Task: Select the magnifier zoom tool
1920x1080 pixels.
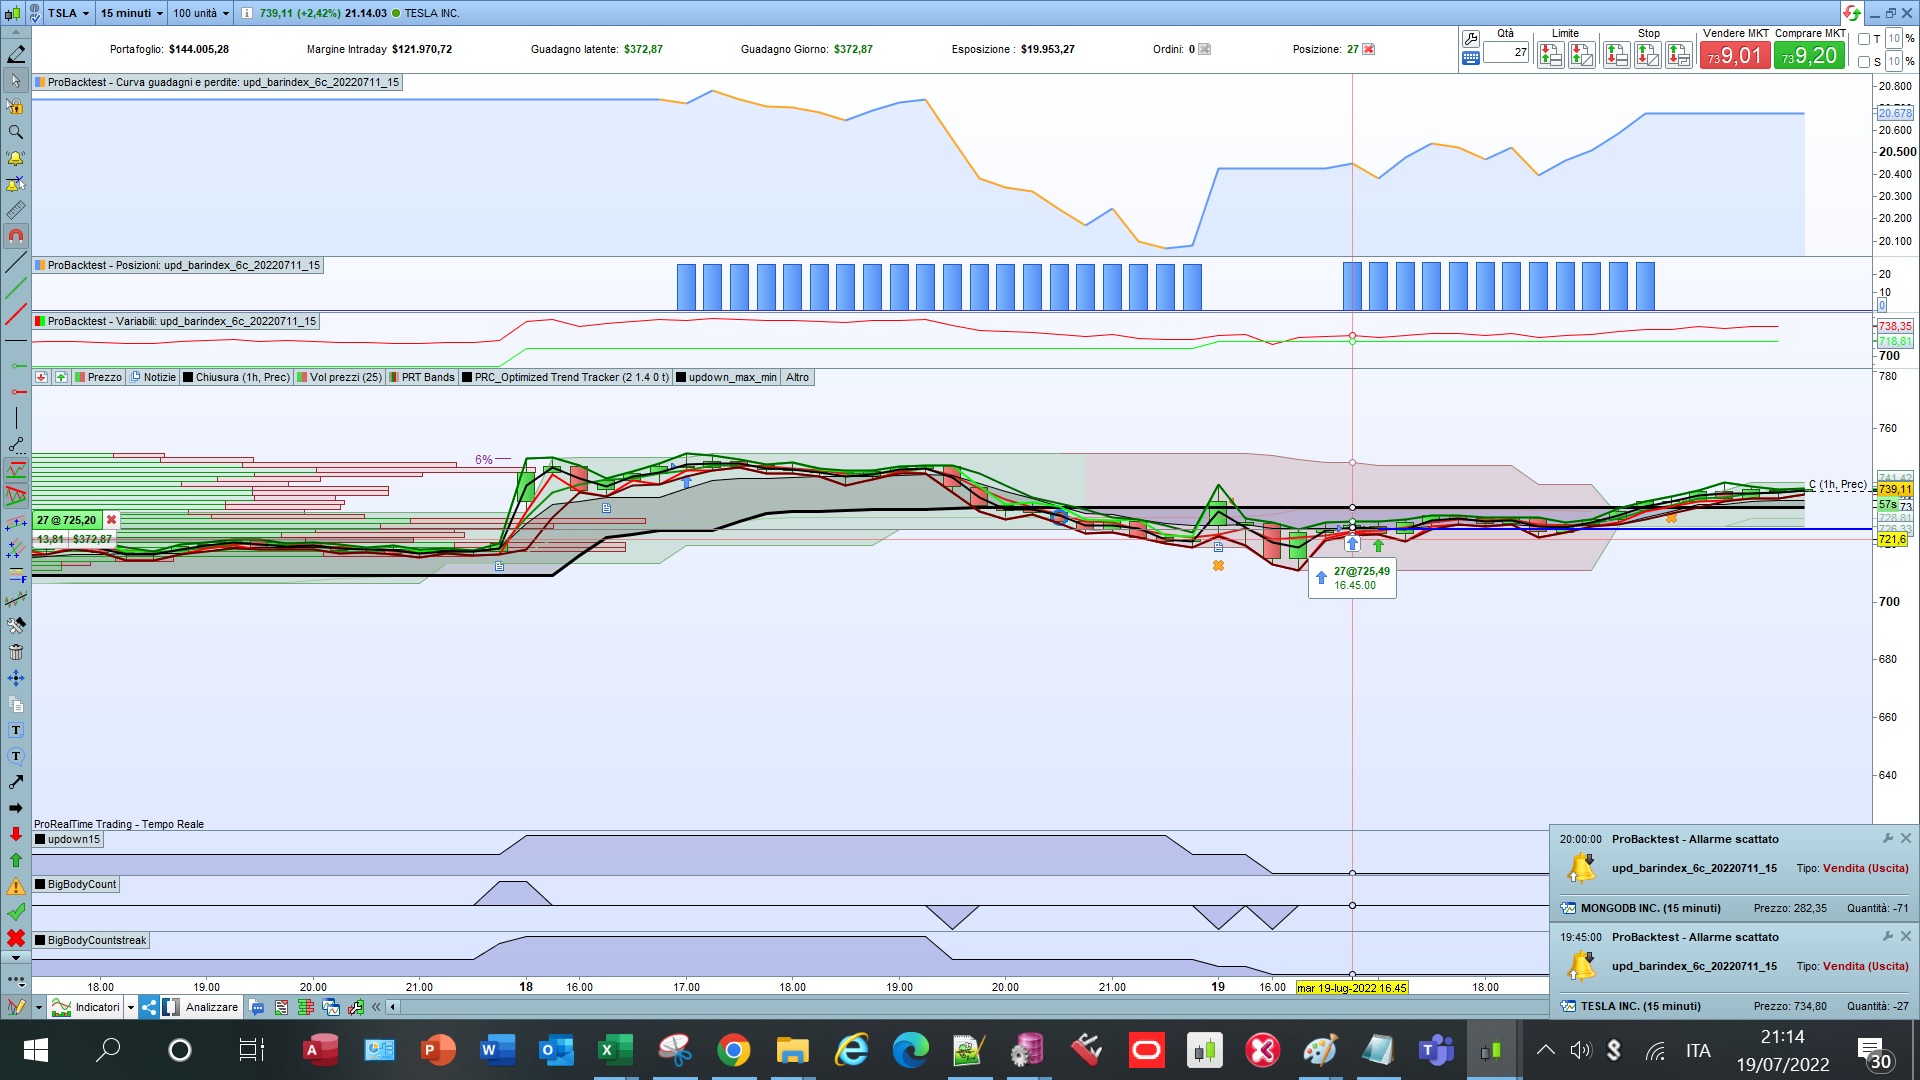Action: click(x=16, y=132)
